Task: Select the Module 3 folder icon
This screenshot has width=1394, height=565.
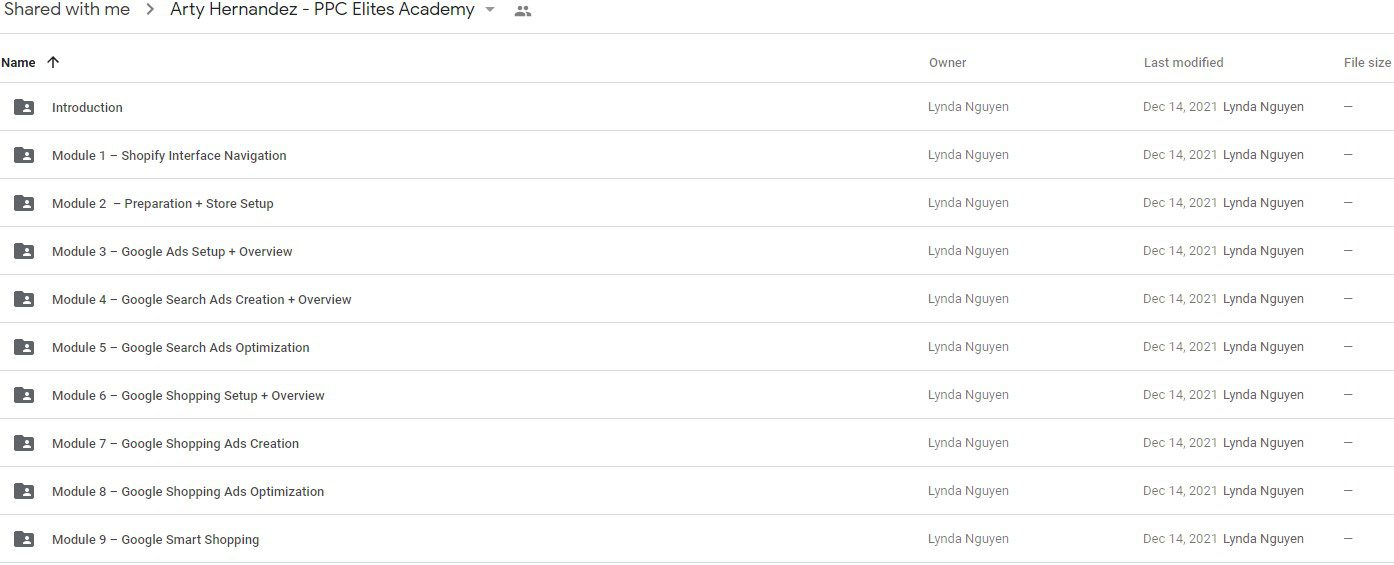Action: 24,251
